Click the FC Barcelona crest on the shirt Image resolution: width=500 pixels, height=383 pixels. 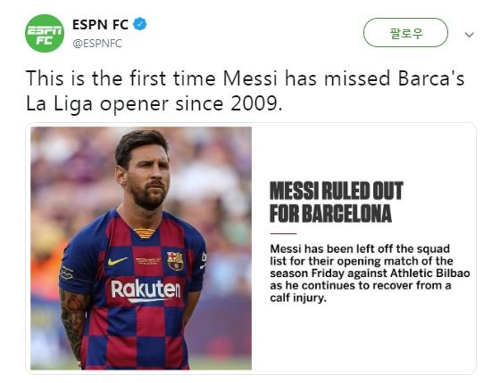[175, 261]
